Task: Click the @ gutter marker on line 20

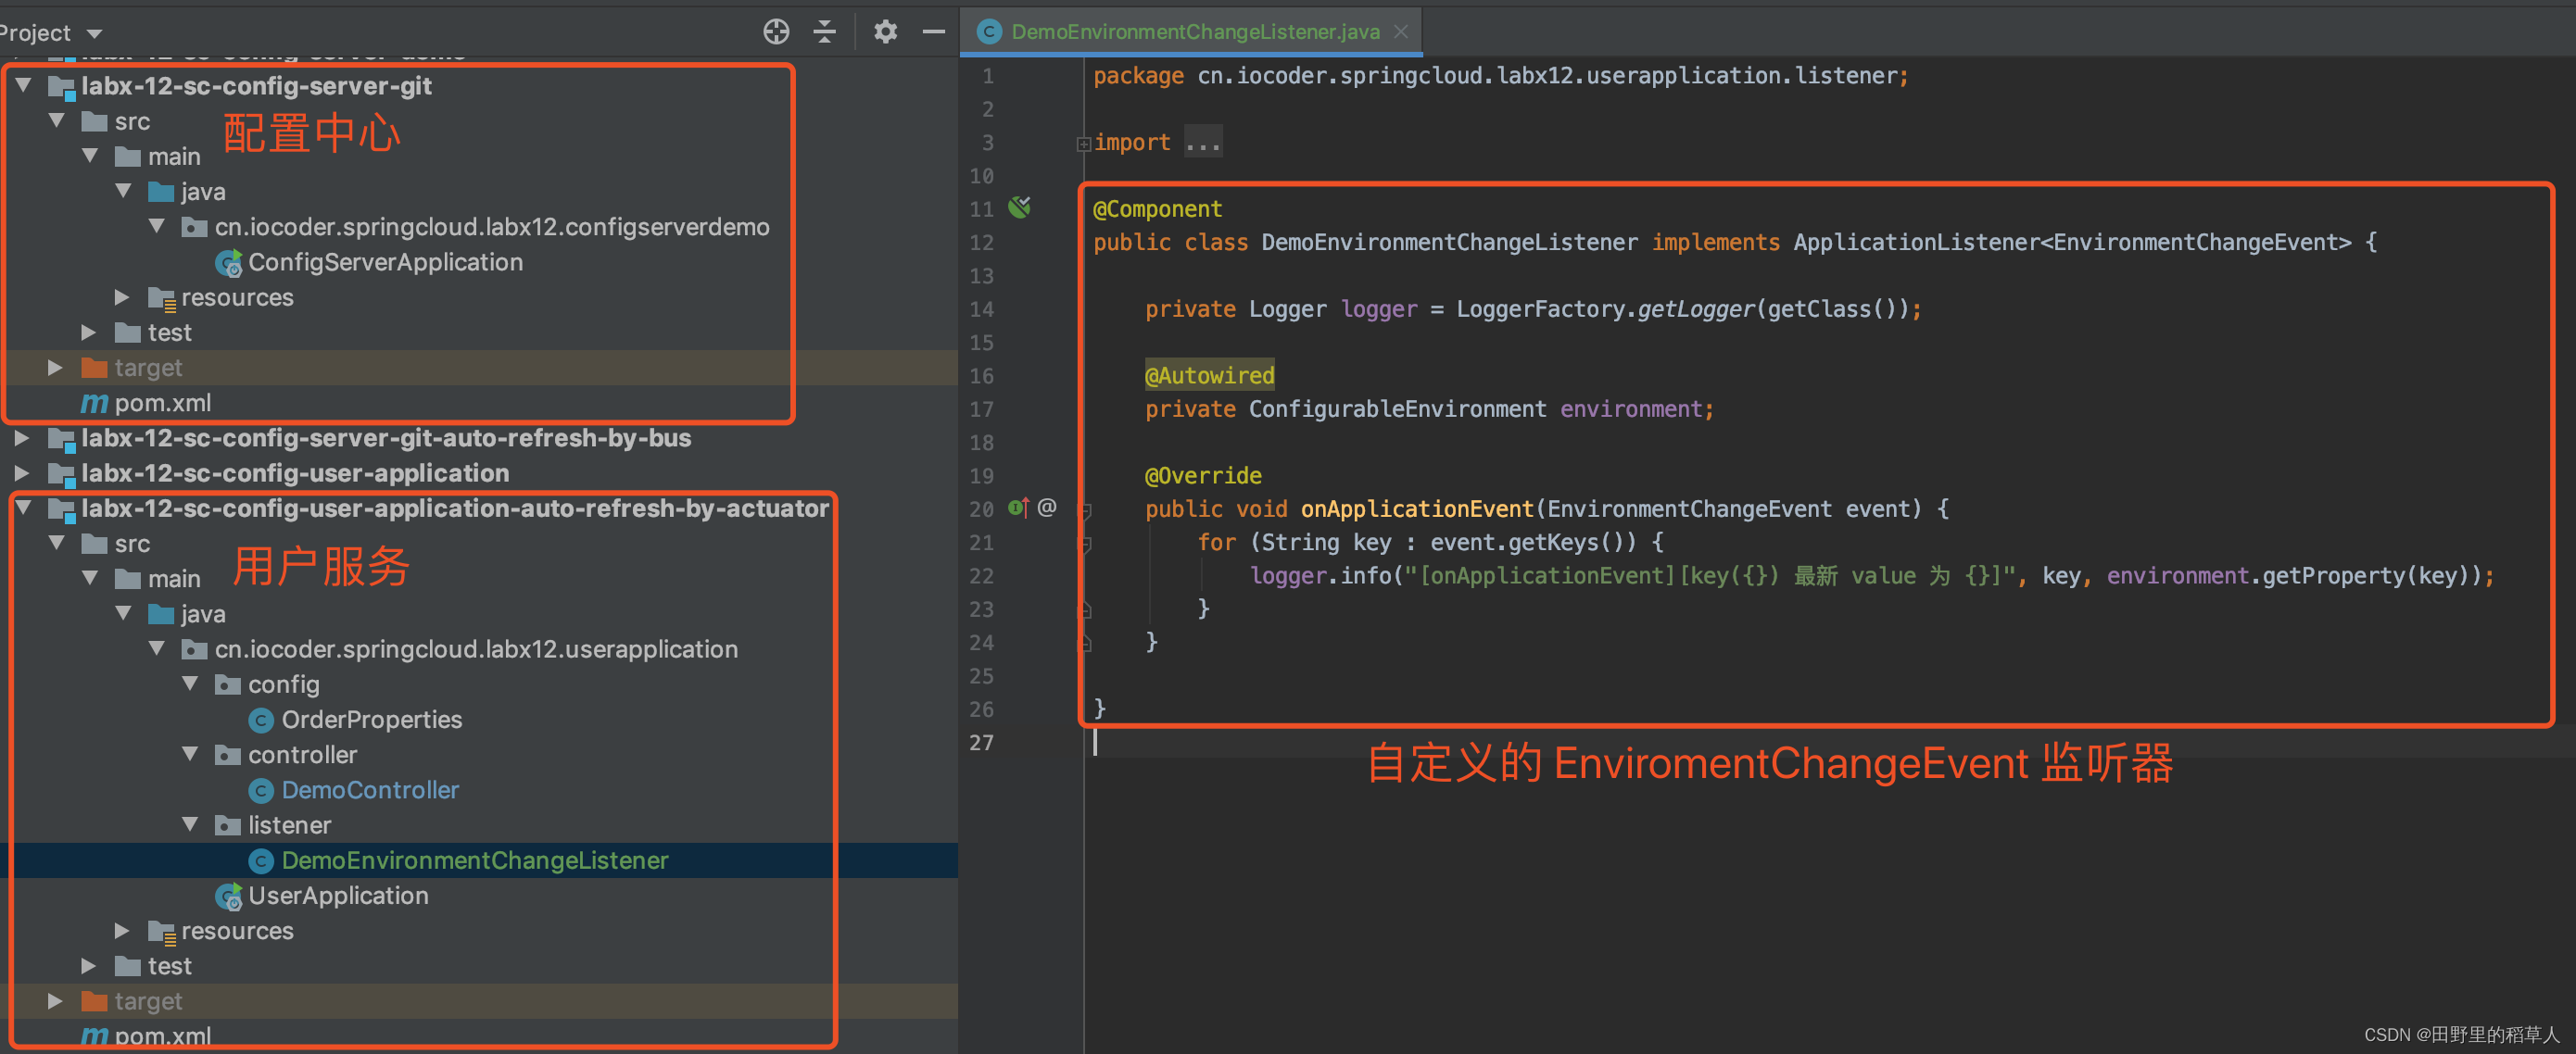Action: (x=1047, y=507)
